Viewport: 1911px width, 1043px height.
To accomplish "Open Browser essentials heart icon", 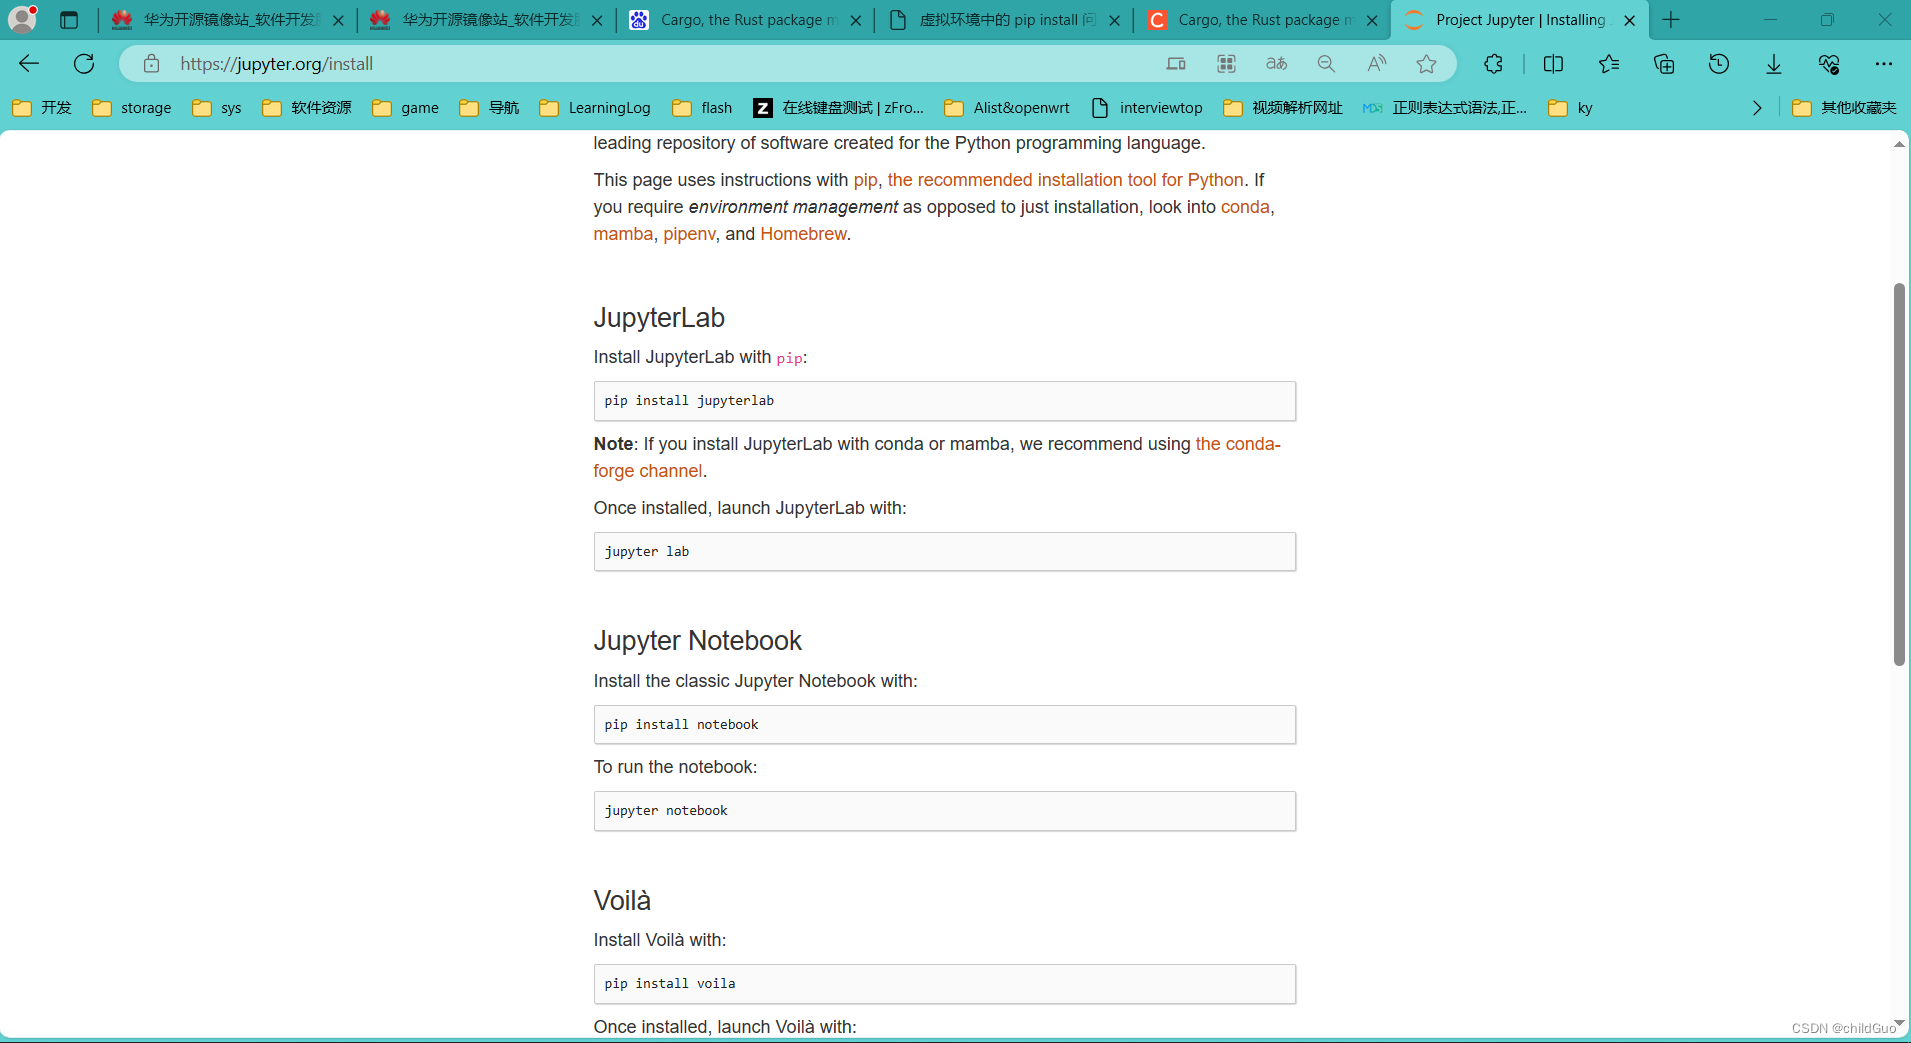I will 1829,63.
